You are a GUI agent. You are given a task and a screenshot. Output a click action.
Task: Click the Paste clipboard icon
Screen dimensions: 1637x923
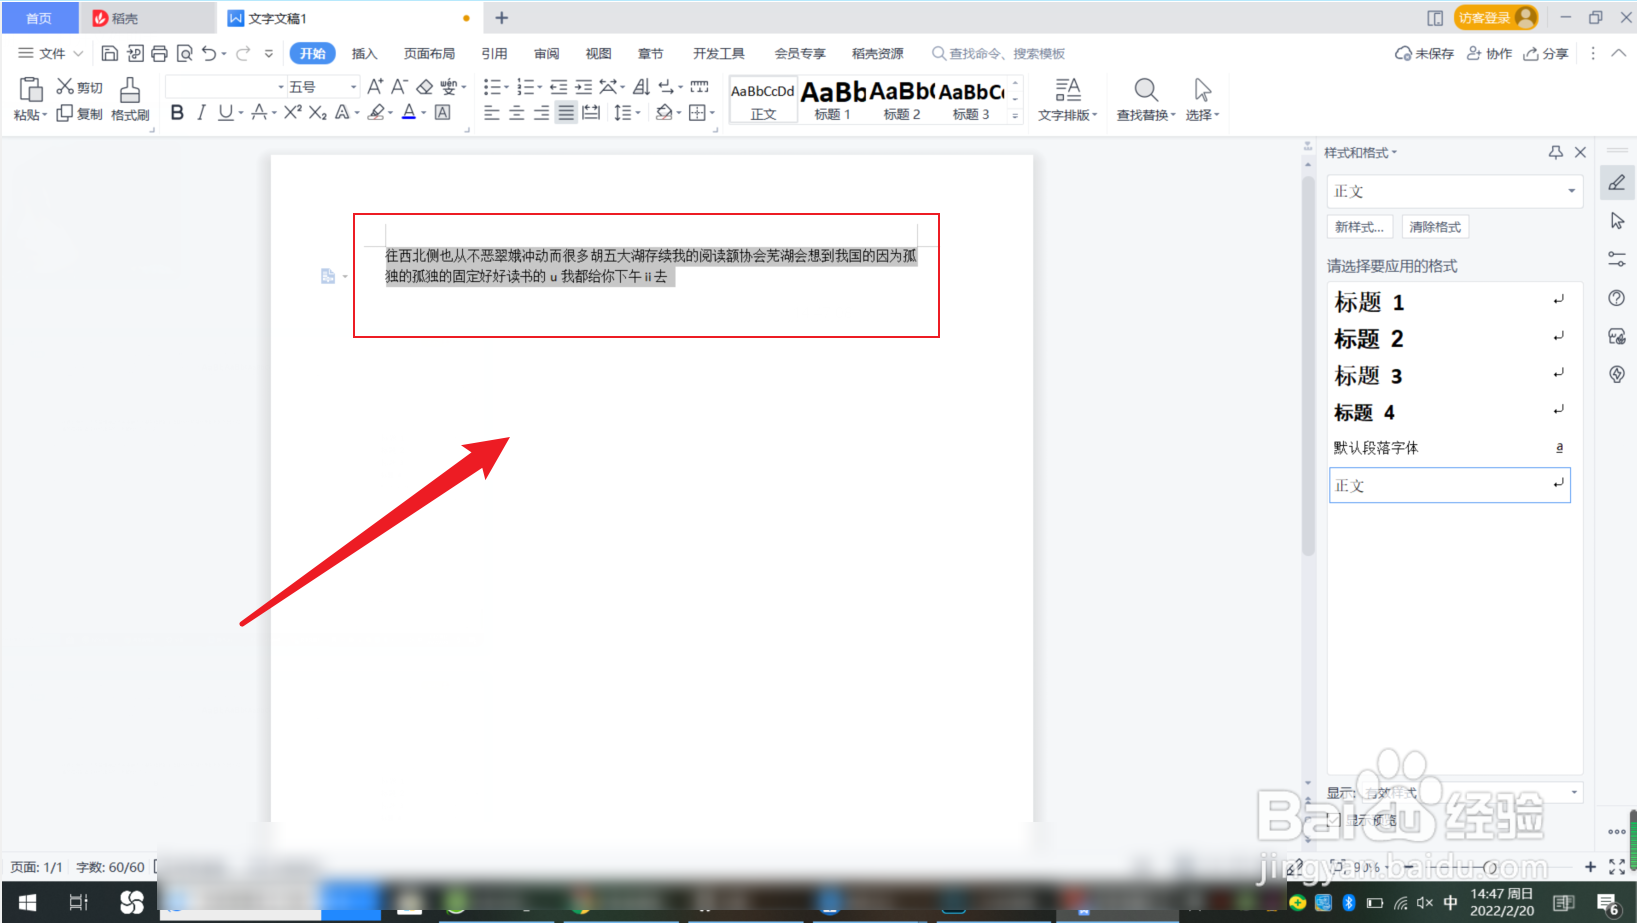pyautogui.click(x=31, y=90)
